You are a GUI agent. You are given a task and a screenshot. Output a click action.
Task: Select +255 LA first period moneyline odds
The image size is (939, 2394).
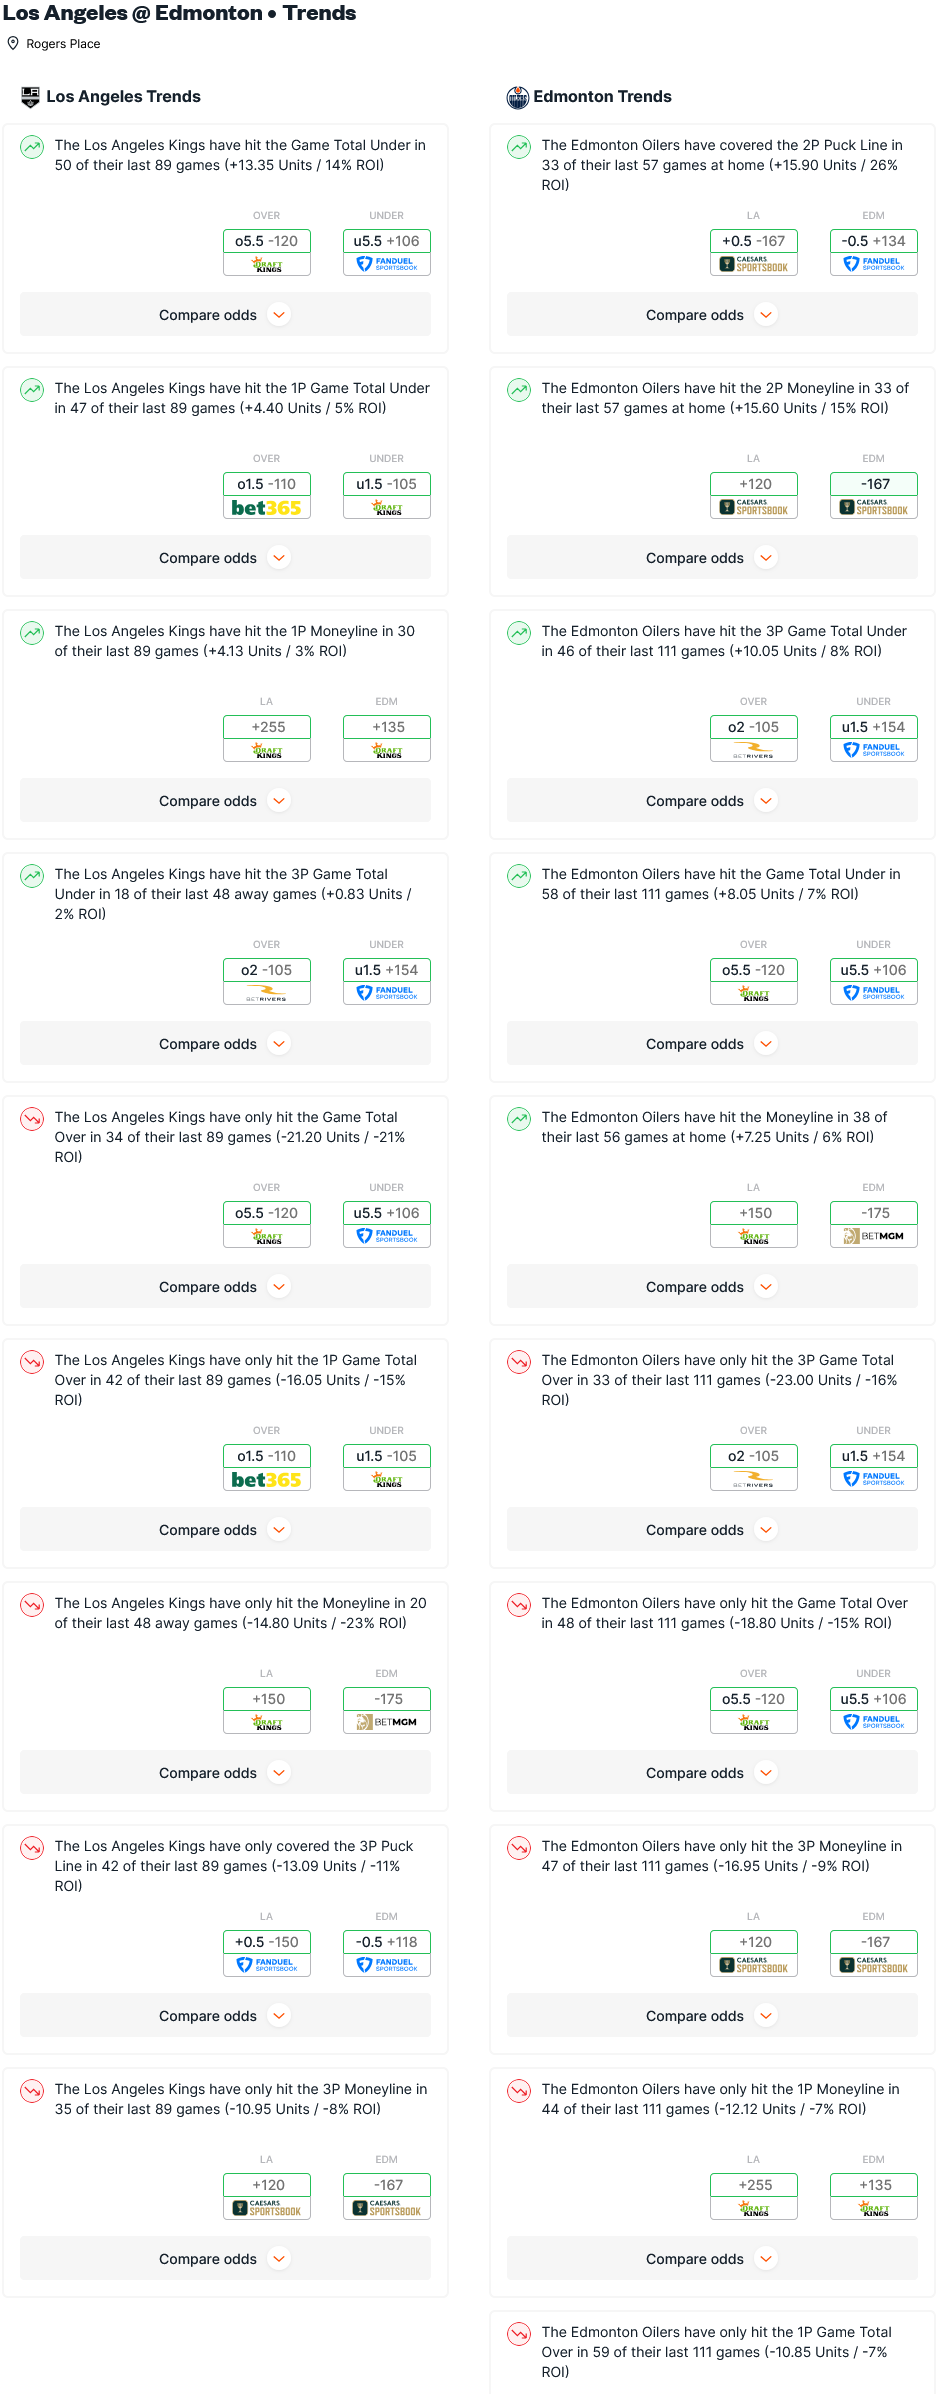[267, 727]
